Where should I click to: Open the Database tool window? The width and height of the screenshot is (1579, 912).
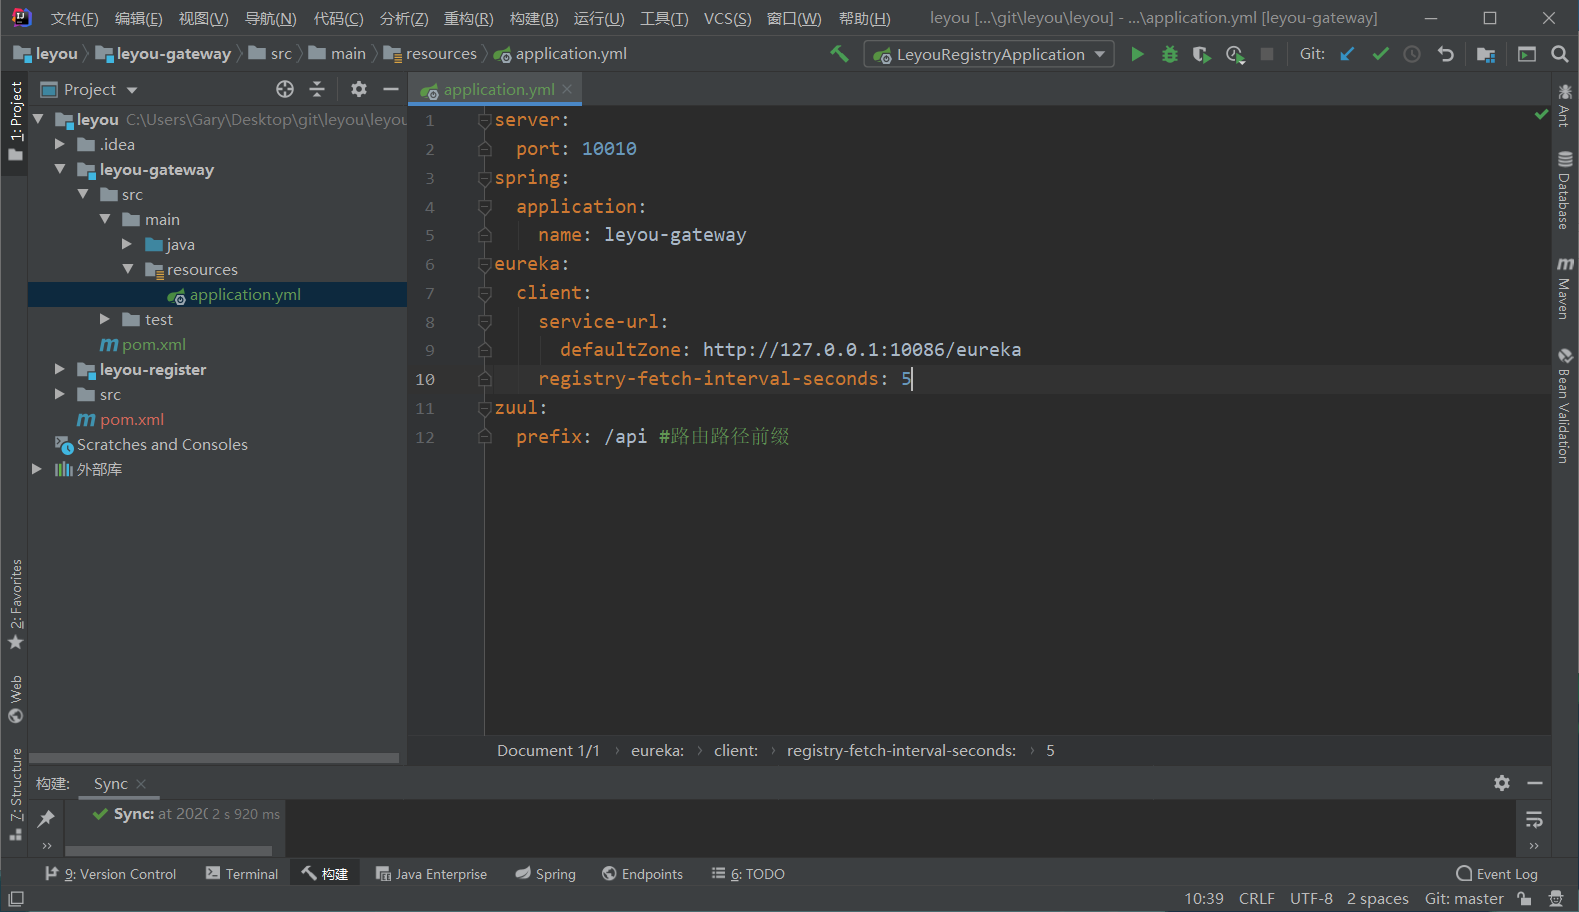click(1564, 190)
